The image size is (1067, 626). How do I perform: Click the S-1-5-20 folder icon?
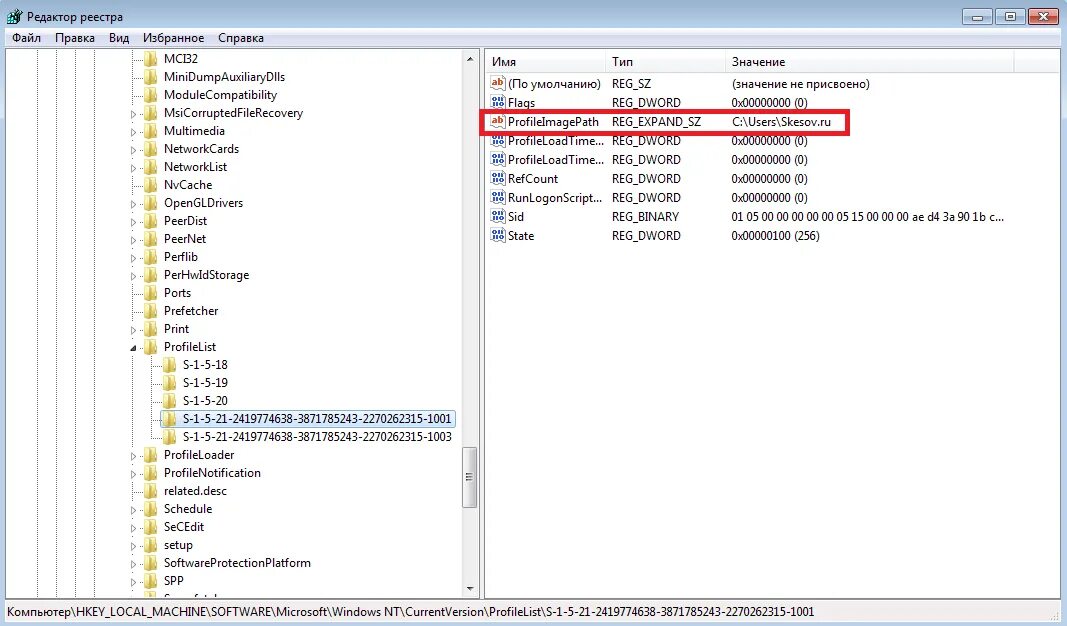click(x=169, y=400)
